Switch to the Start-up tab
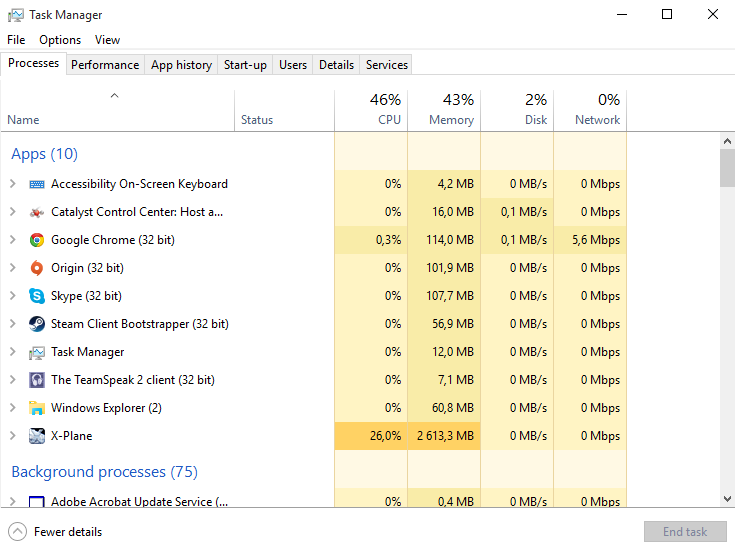The width and height of the screenshot is (735, 556). coord(245,65)
